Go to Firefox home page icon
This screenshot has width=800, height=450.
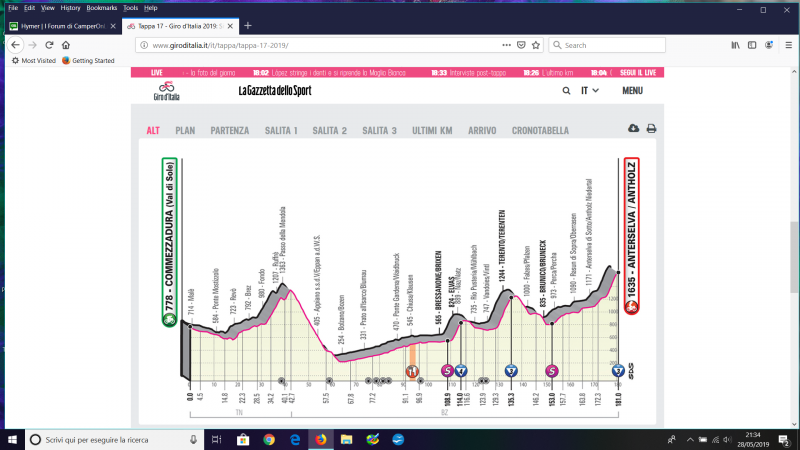pyautogui.click(x=66, y=45)
